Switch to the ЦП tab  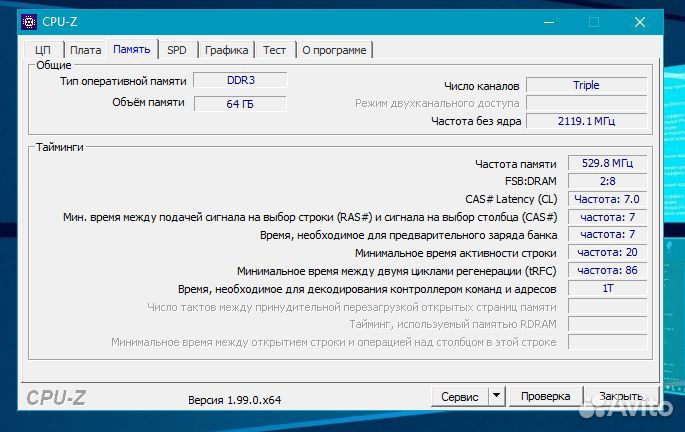(43, 50)
